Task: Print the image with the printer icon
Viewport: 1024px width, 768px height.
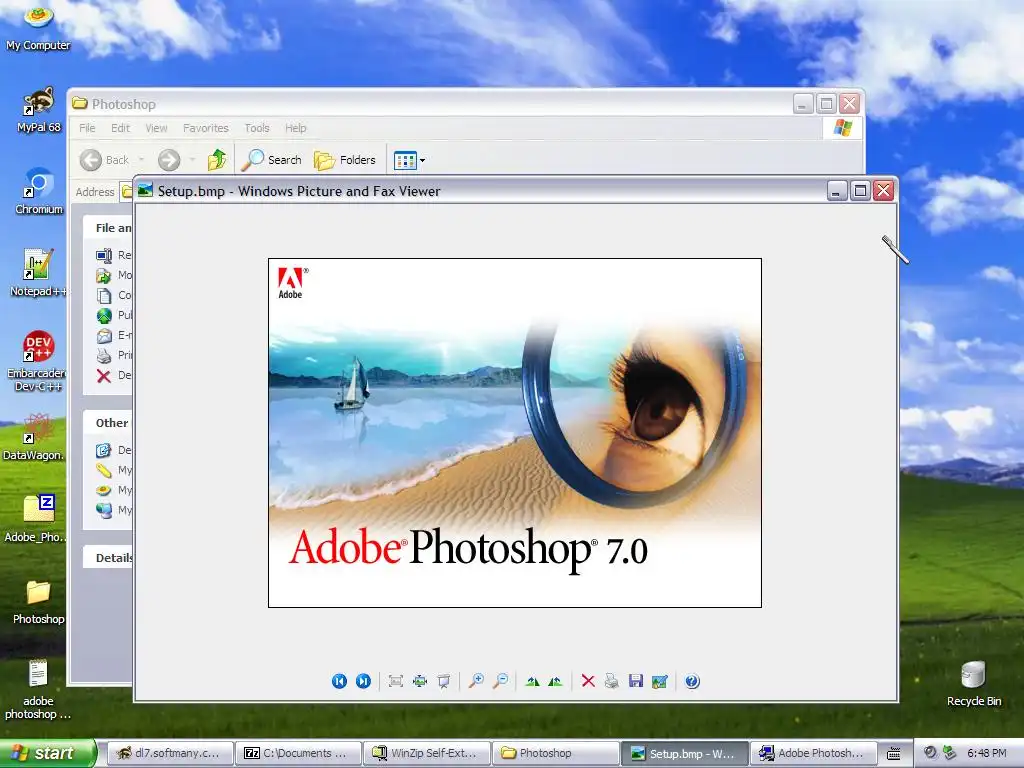Action: (x=611, y=681)
